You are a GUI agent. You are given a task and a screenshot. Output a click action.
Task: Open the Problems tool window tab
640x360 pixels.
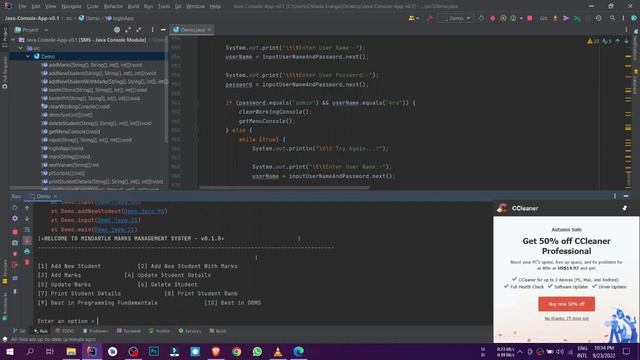pyautogui.click(x=95, y=331)
